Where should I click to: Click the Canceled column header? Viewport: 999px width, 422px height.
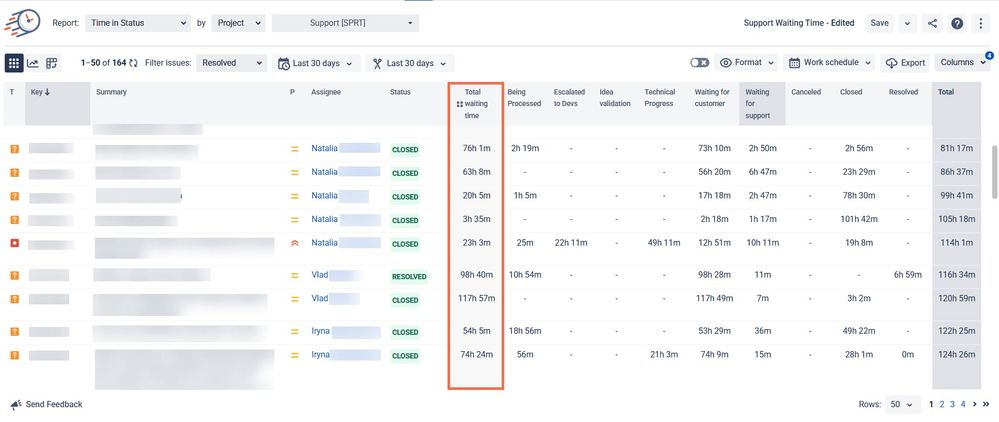pos(805,92)
